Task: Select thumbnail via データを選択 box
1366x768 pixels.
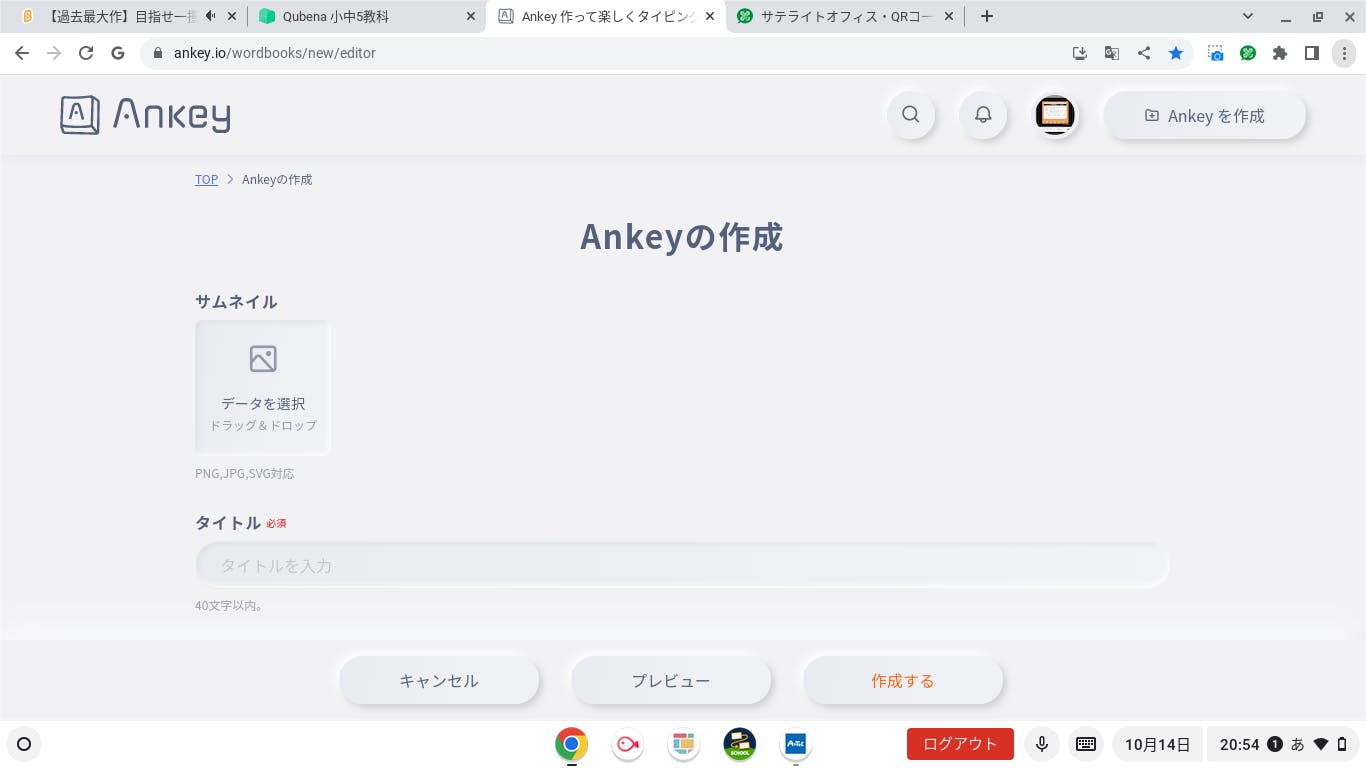Action: click(263, 388)
